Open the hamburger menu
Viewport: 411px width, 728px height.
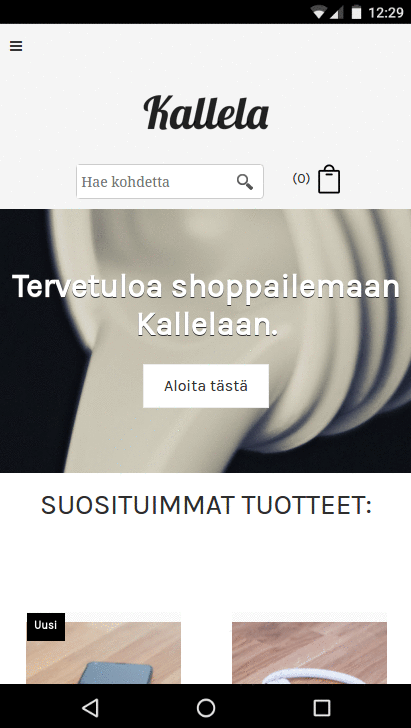click(16, 46)
